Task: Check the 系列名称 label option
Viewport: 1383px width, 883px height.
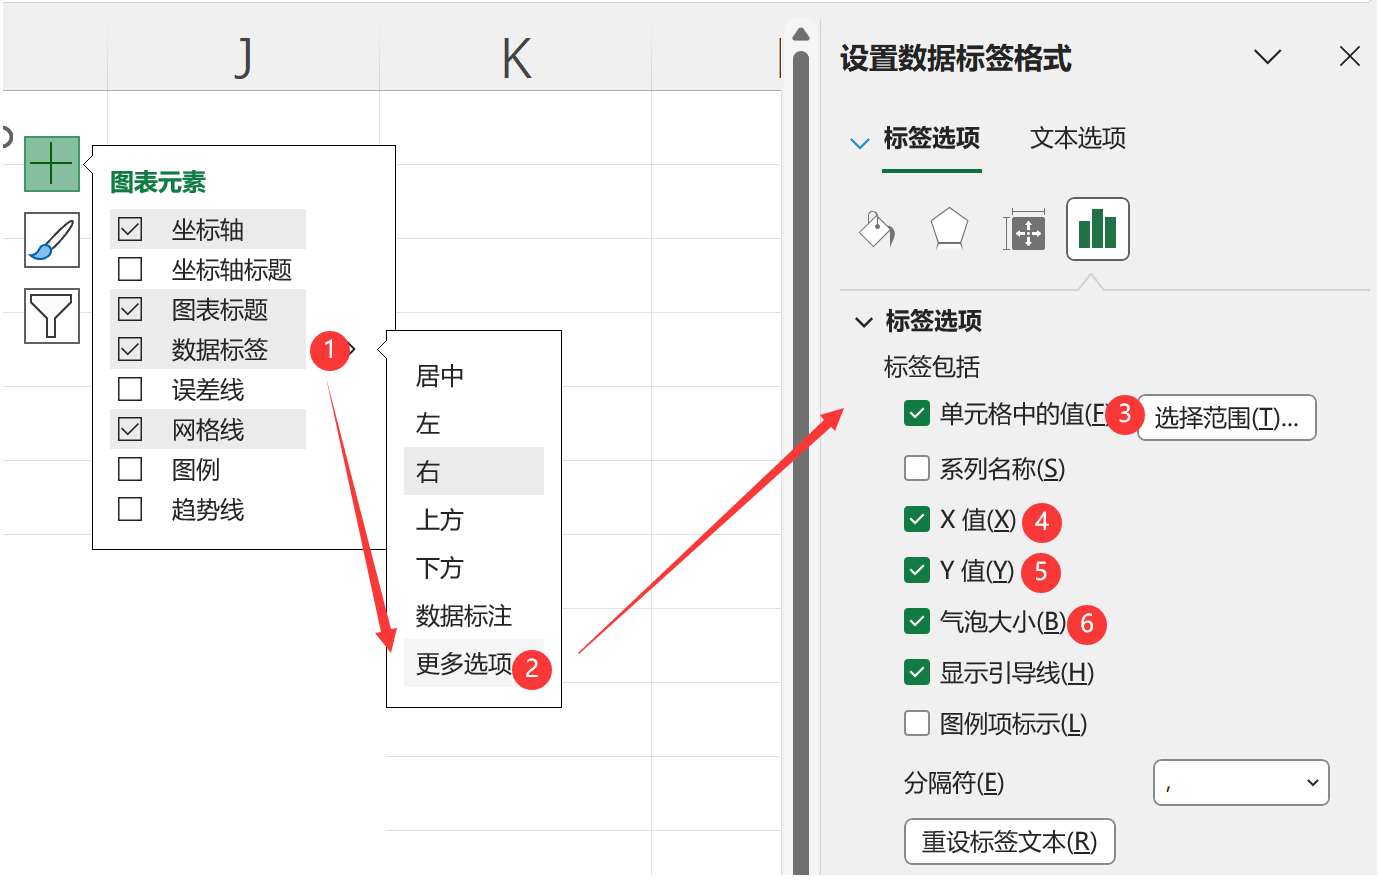Action: click(x=917, y=469)
